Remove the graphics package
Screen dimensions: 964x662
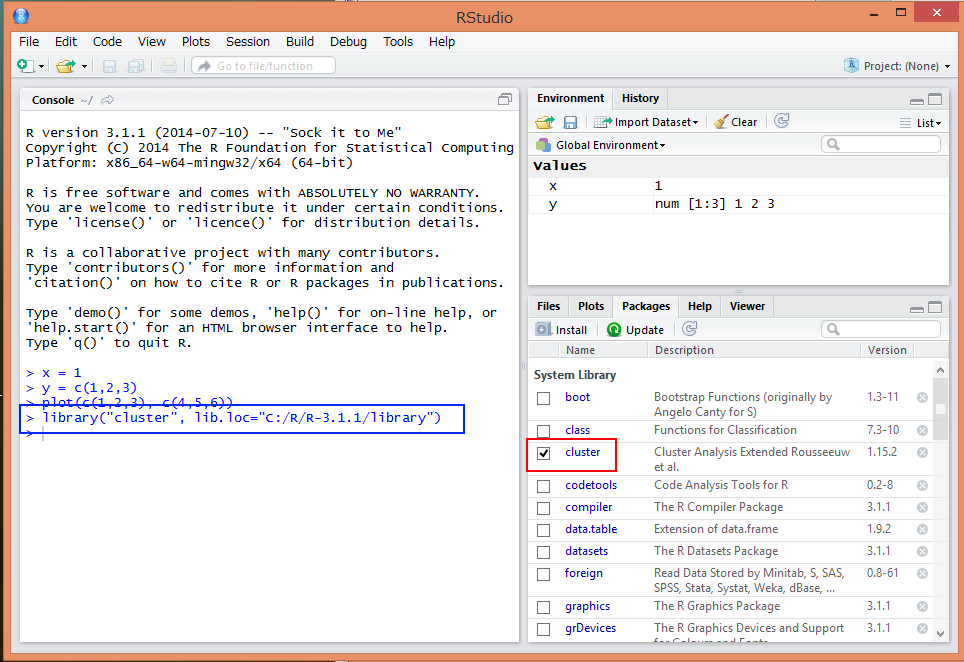(x=922, y=607)
